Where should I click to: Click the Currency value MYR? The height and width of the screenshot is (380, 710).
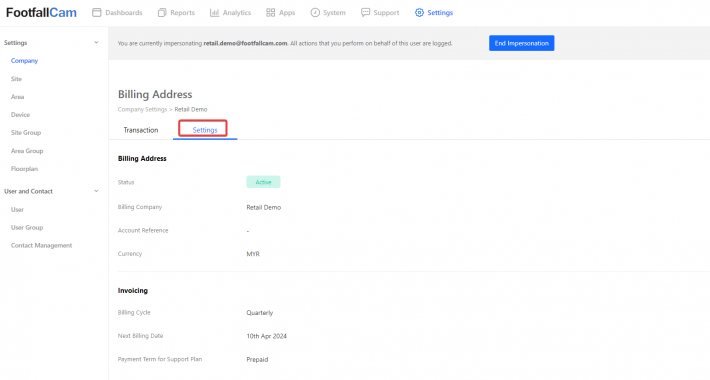point(253,254)
